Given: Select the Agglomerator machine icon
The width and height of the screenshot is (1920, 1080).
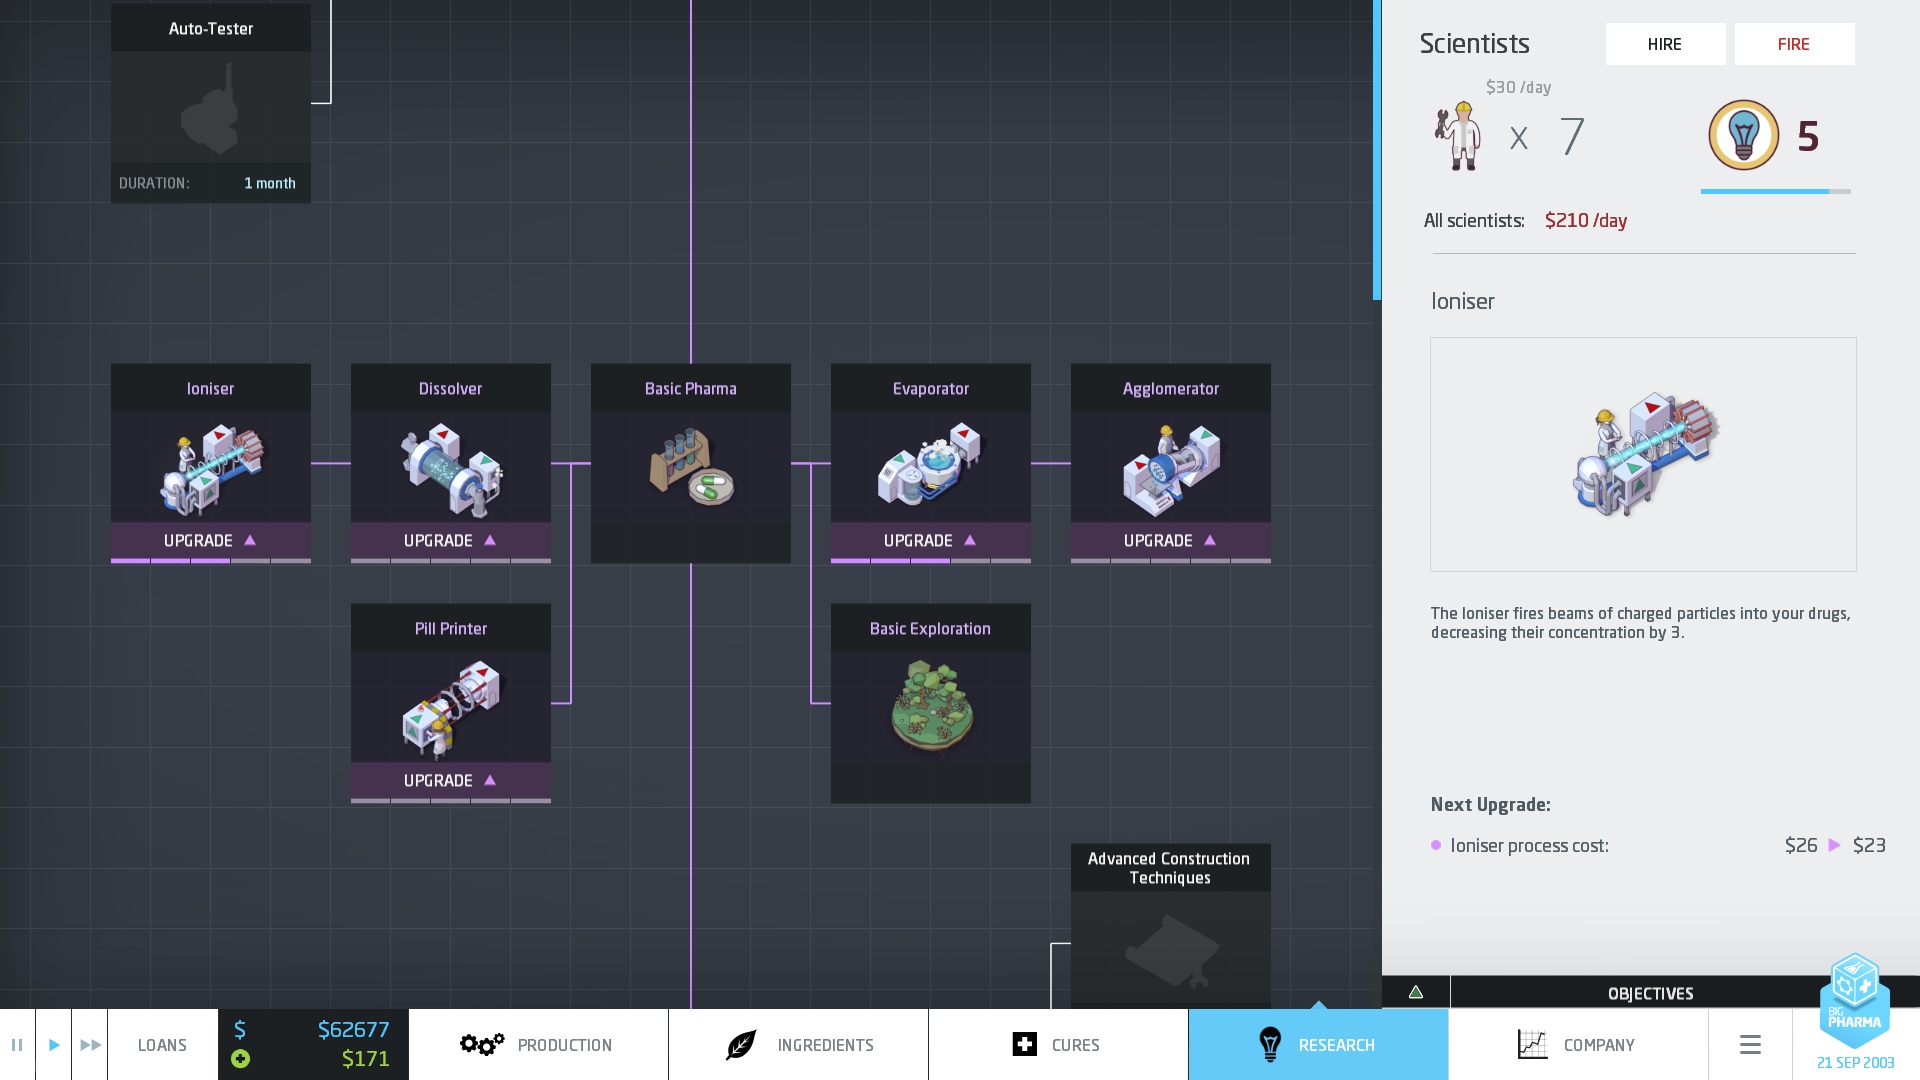Looking at the screenshot, I should pyautogui.click(x=1171, y=467).
